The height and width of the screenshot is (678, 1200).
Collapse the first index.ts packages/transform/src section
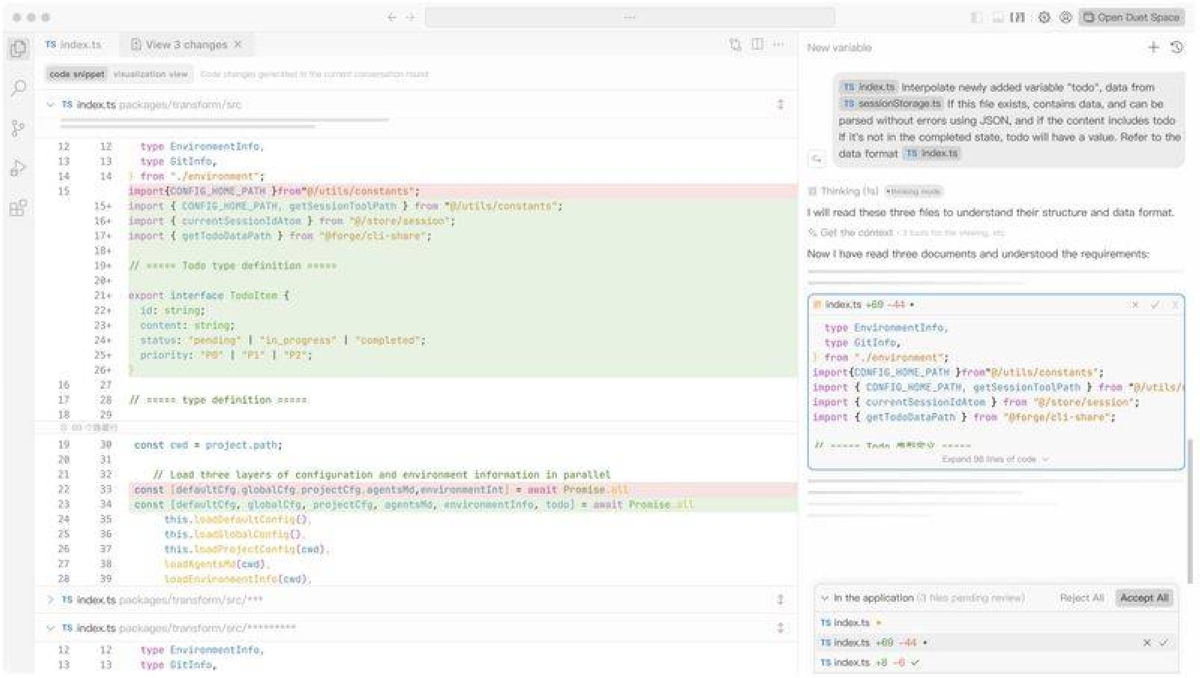[x=51, y=104]
